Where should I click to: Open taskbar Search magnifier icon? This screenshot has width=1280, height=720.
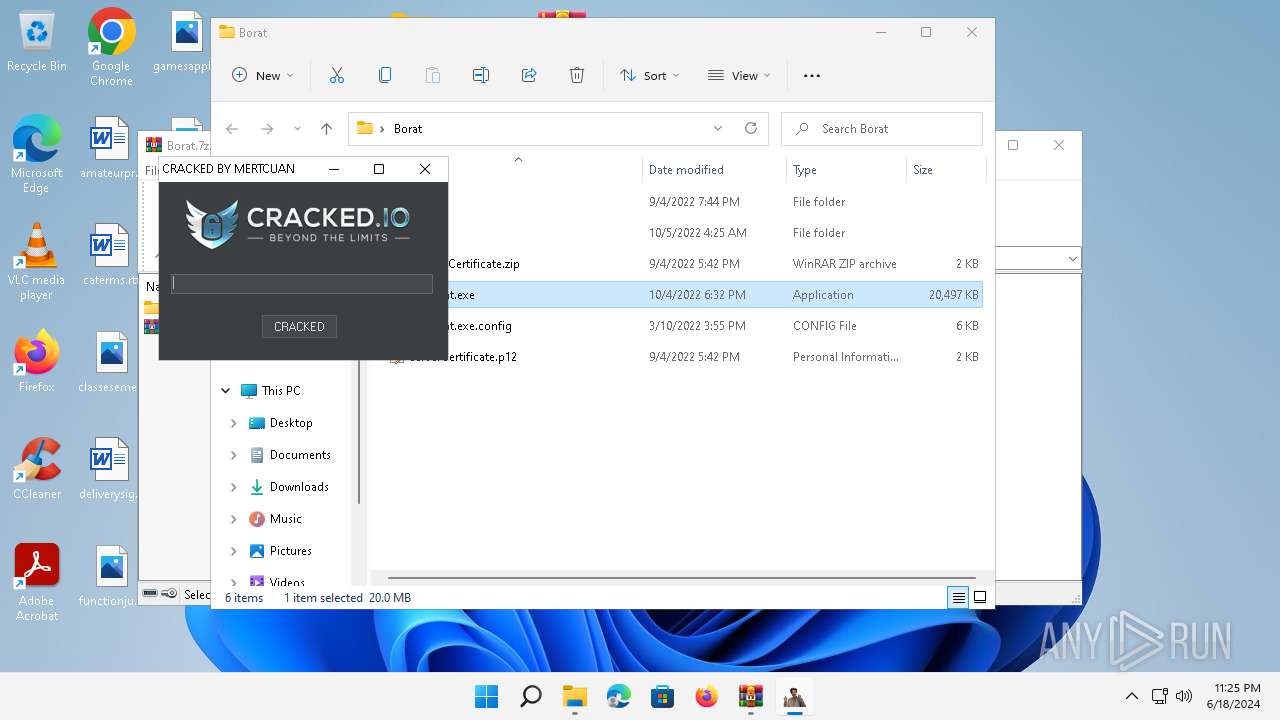[x=530, y=696]
